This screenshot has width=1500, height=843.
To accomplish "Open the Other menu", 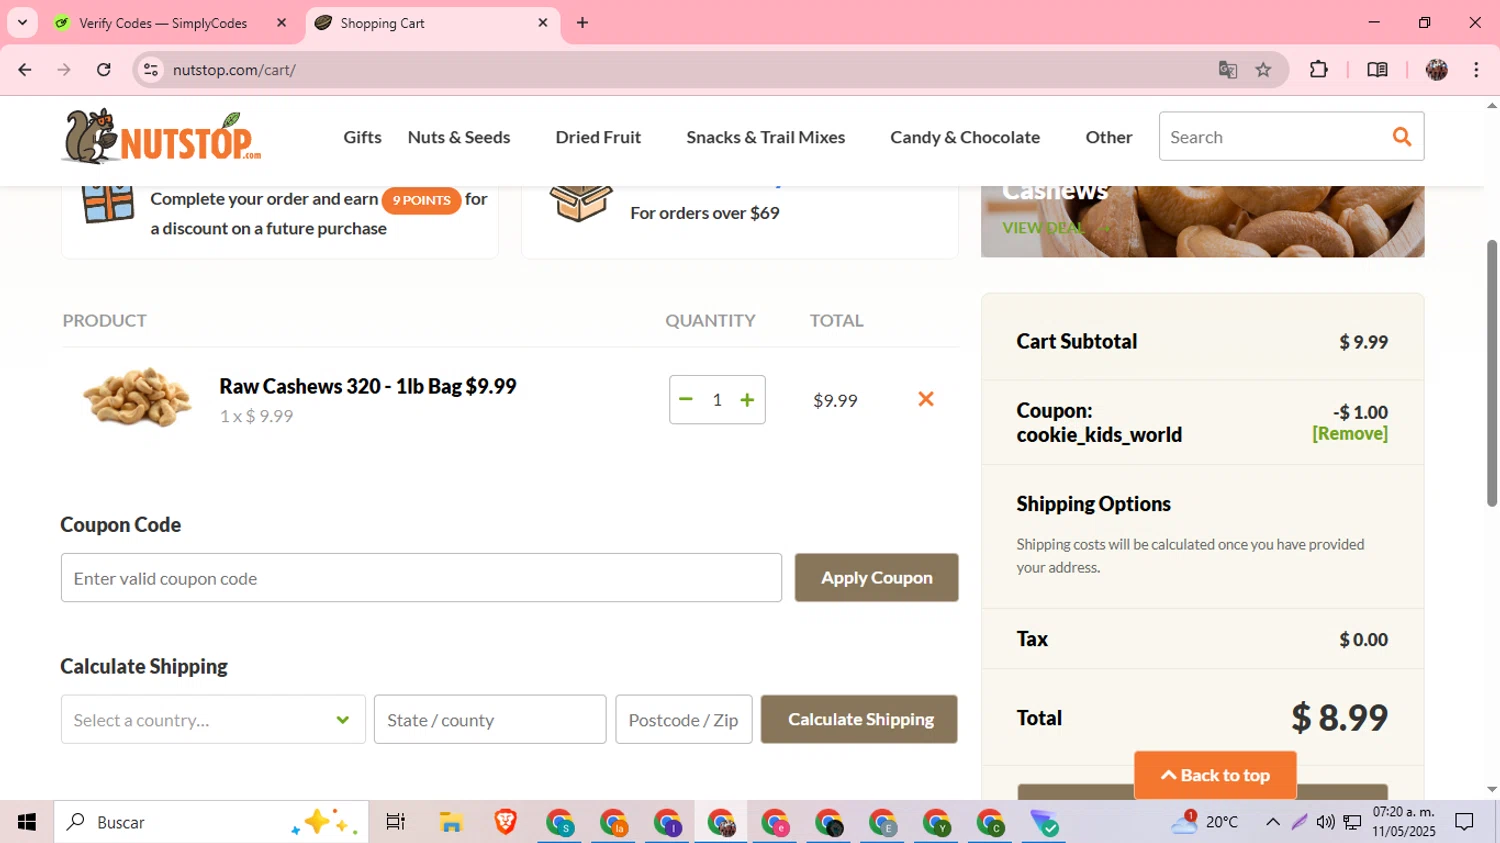I will 1109,137.
